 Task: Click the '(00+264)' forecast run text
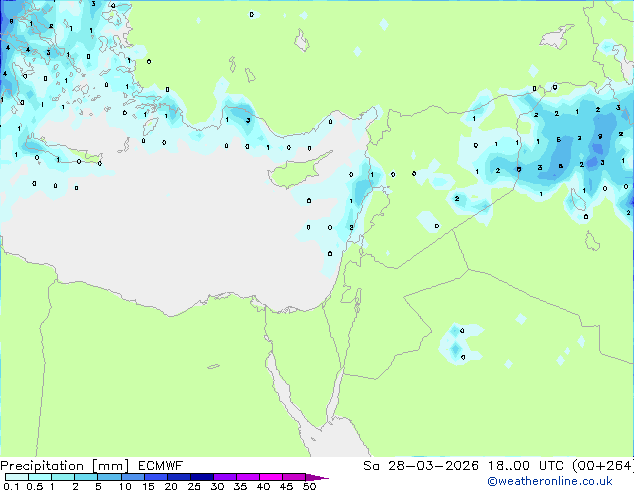pyautogui.click(x=602, y=466)
